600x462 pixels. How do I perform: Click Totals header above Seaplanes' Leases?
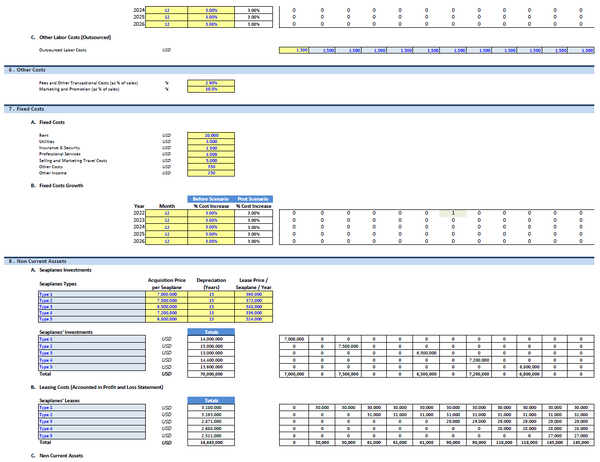211,400
